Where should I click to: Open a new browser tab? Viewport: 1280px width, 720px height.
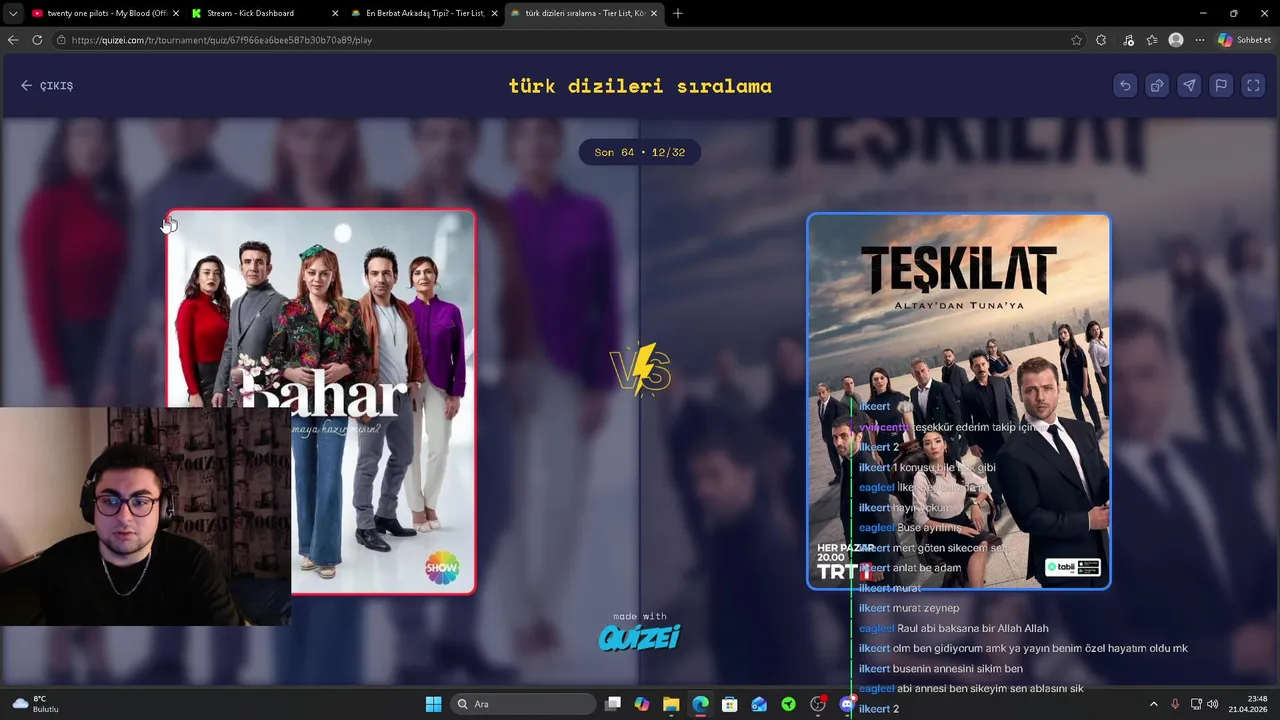point(678,13)
